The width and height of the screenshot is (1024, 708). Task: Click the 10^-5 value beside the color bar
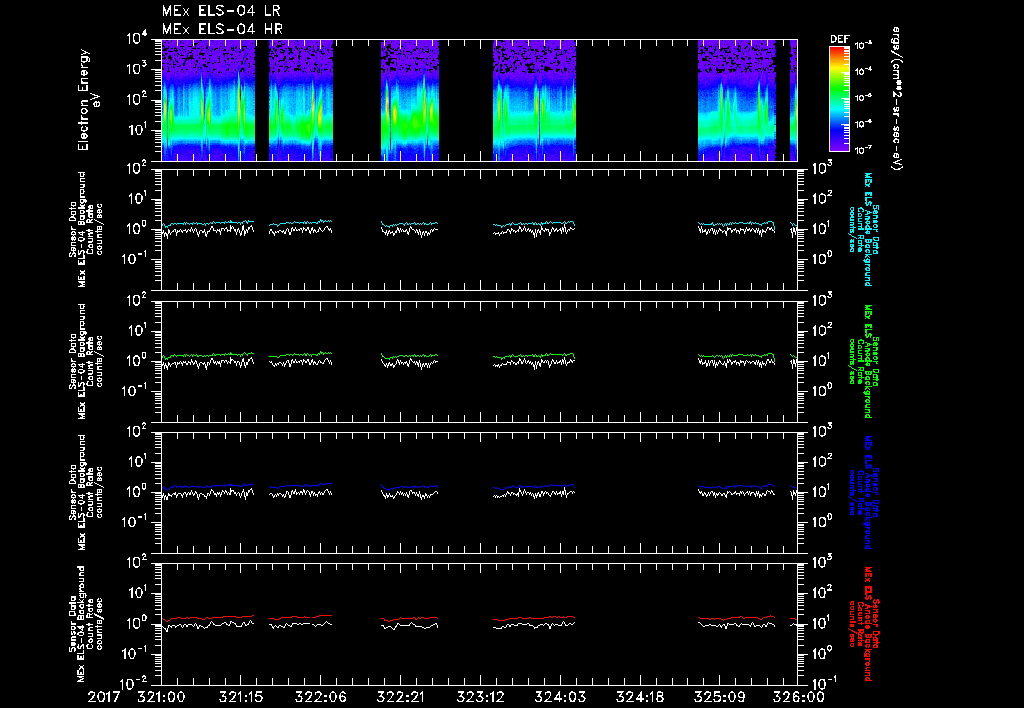(x=863, y=97)
